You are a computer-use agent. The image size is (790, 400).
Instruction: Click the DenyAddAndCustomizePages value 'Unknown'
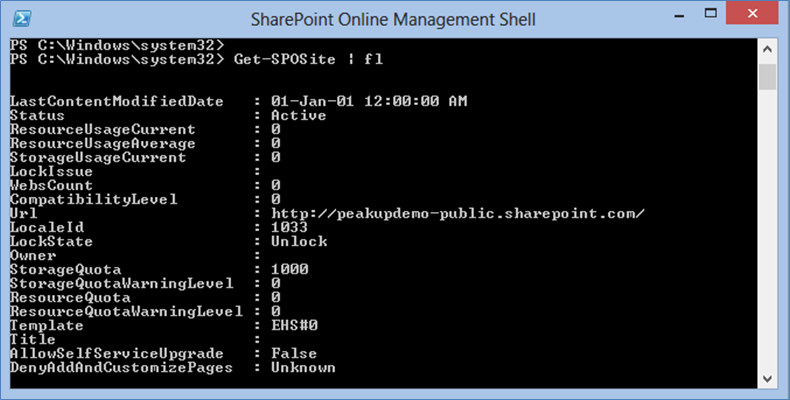point(303,368)
